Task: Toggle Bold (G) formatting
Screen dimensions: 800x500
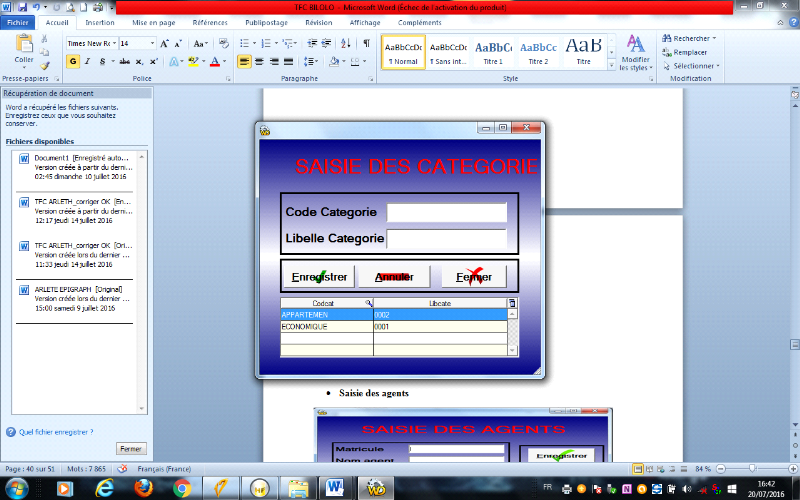Action: coord(73,62)
